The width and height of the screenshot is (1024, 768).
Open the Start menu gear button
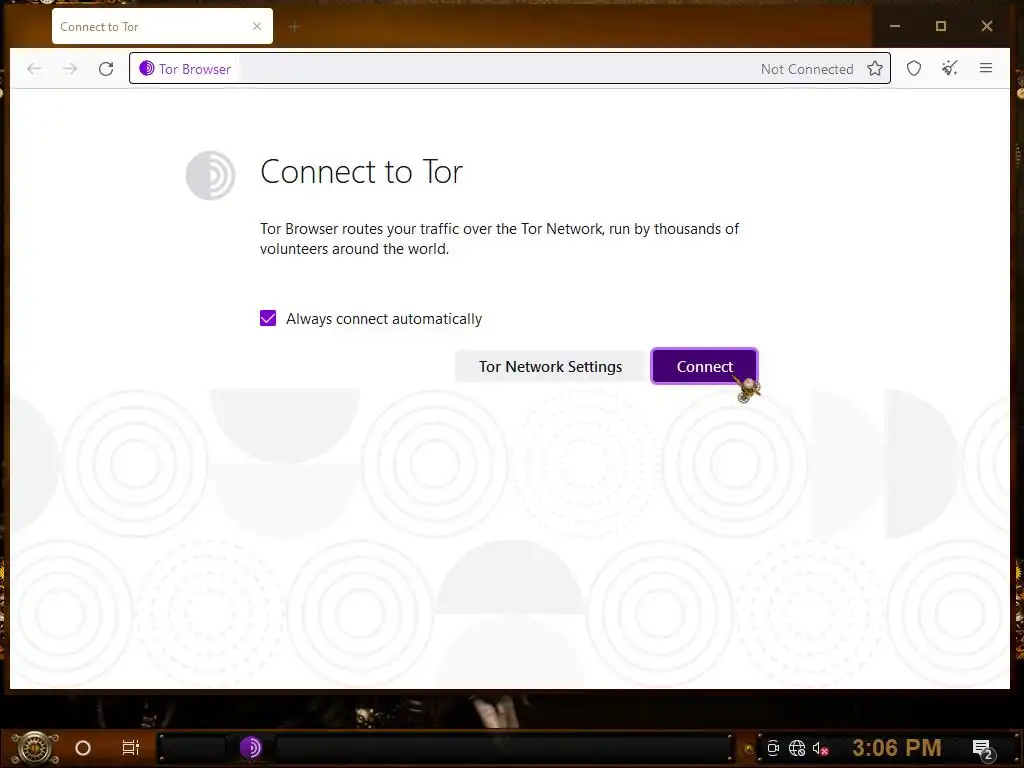point(34,748)
